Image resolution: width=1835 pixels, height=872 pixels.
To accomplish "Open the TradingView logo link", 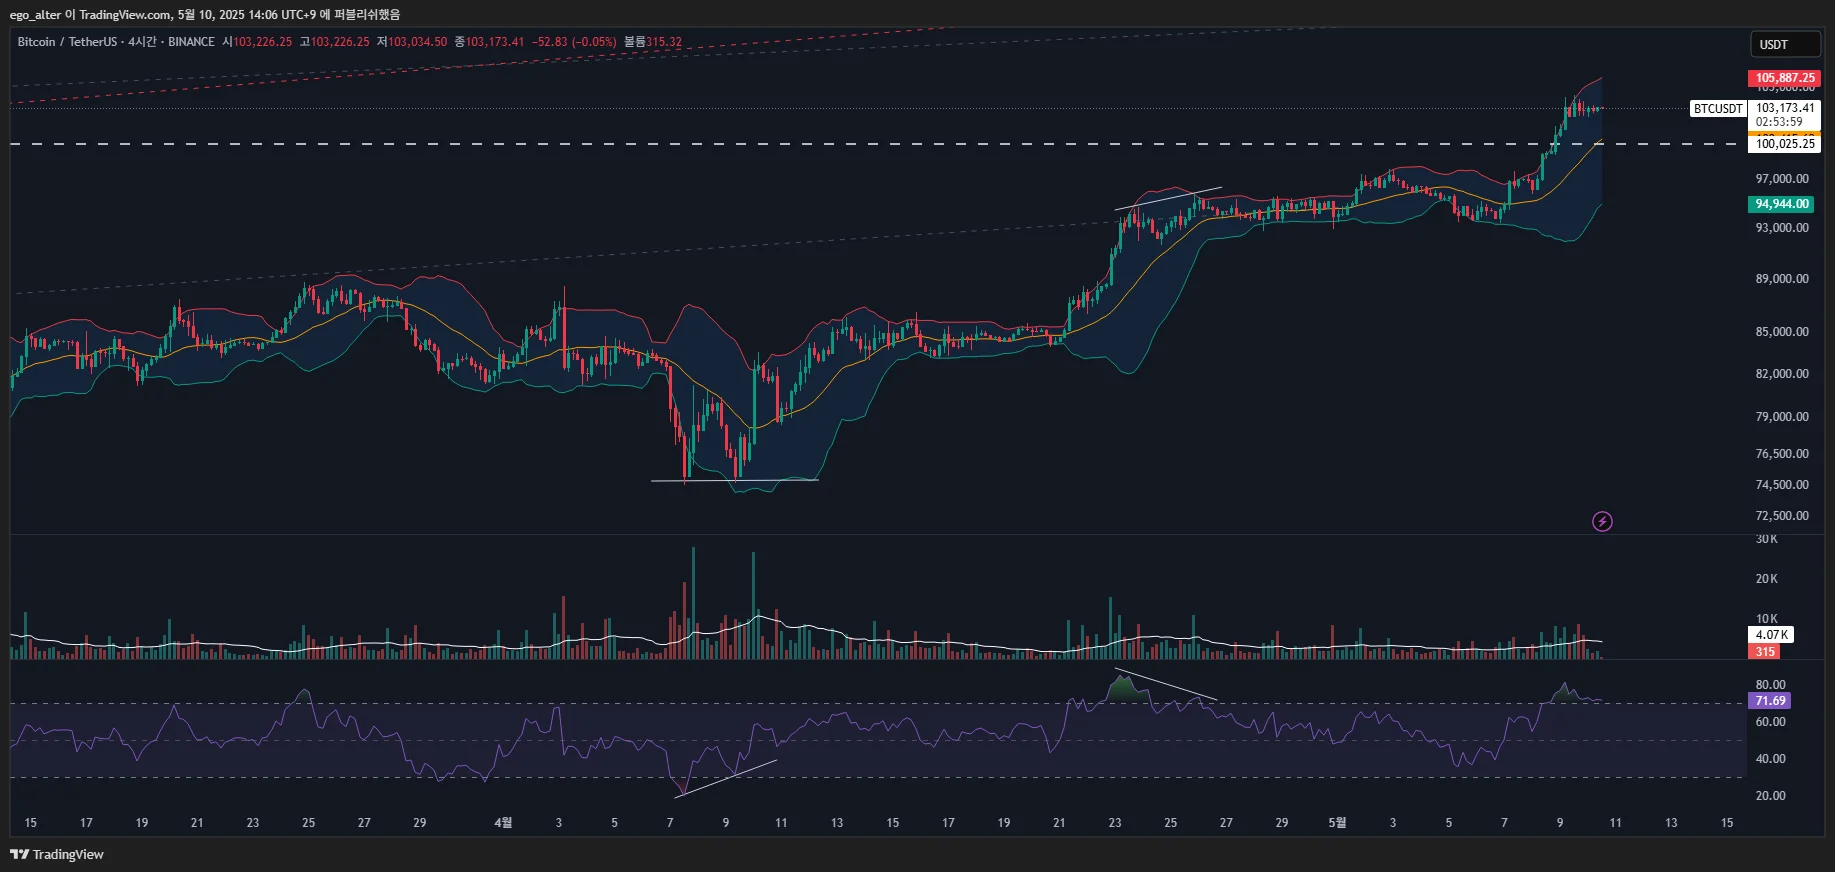I will point(57,854).
